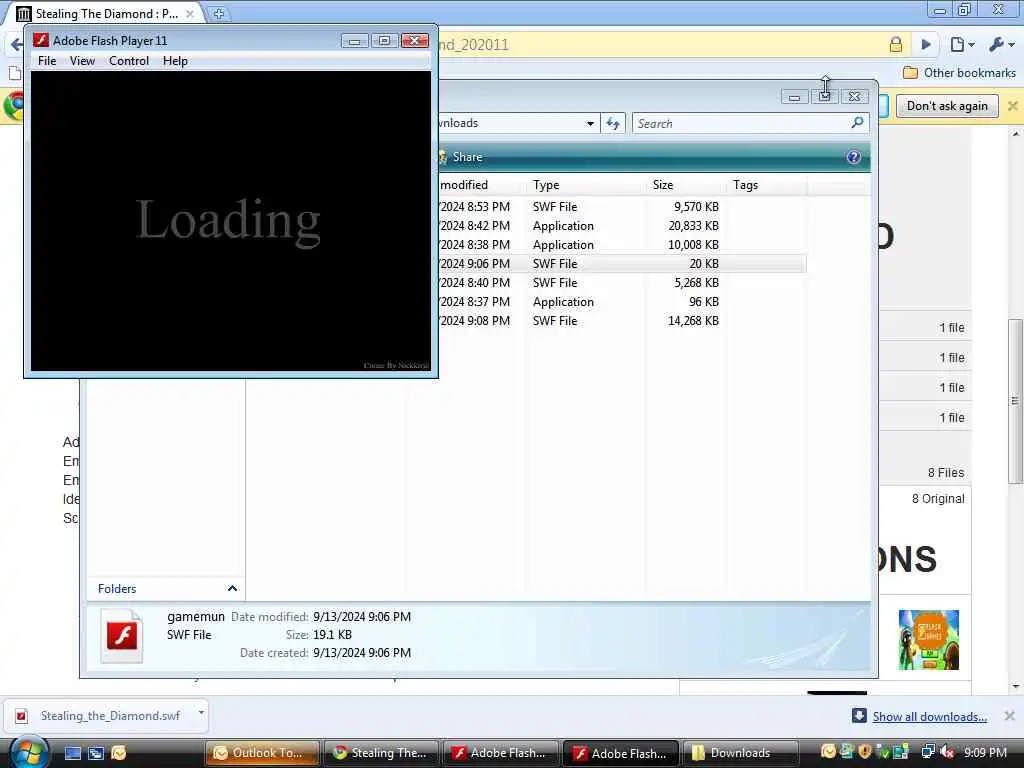Click Switch between windows quick launch icon
This screenshot has width=1024, height=768.
[x=95, y=753]
